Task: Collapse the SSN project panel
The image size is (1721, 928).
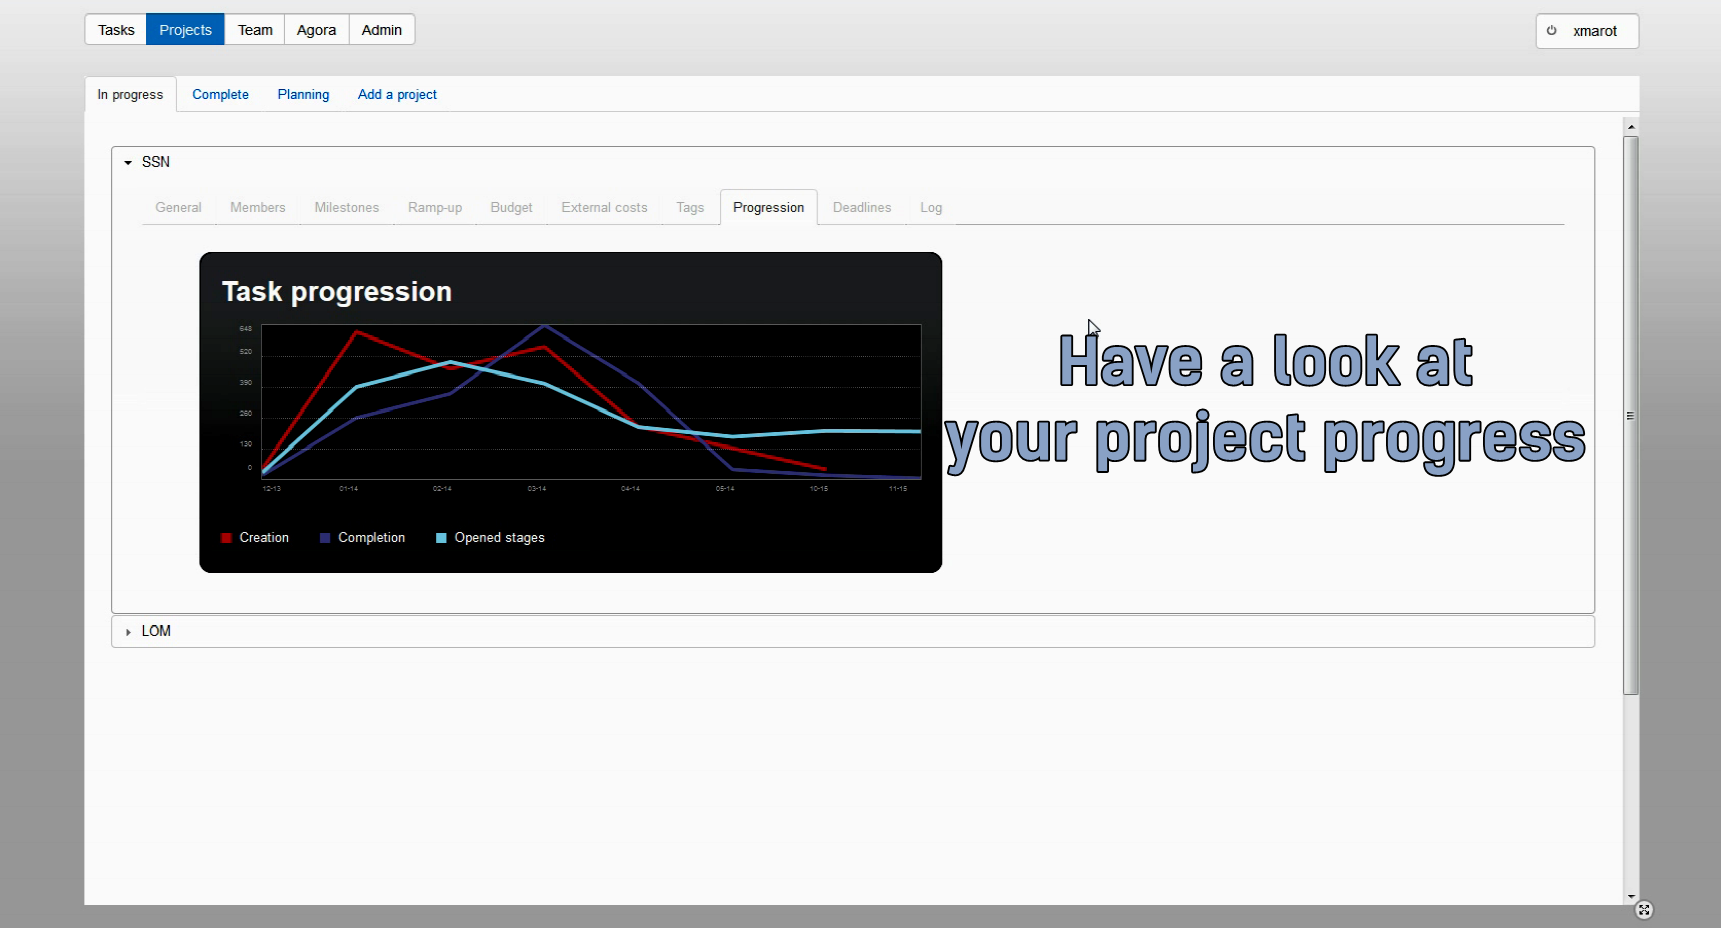Action: coord(128,162)
